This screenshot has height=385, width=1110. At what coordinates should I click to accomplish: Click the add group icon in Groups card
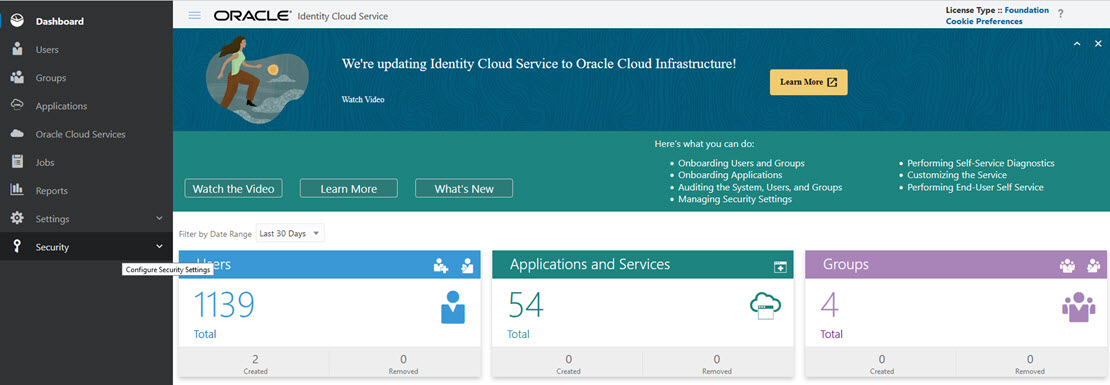[1067, 266]
